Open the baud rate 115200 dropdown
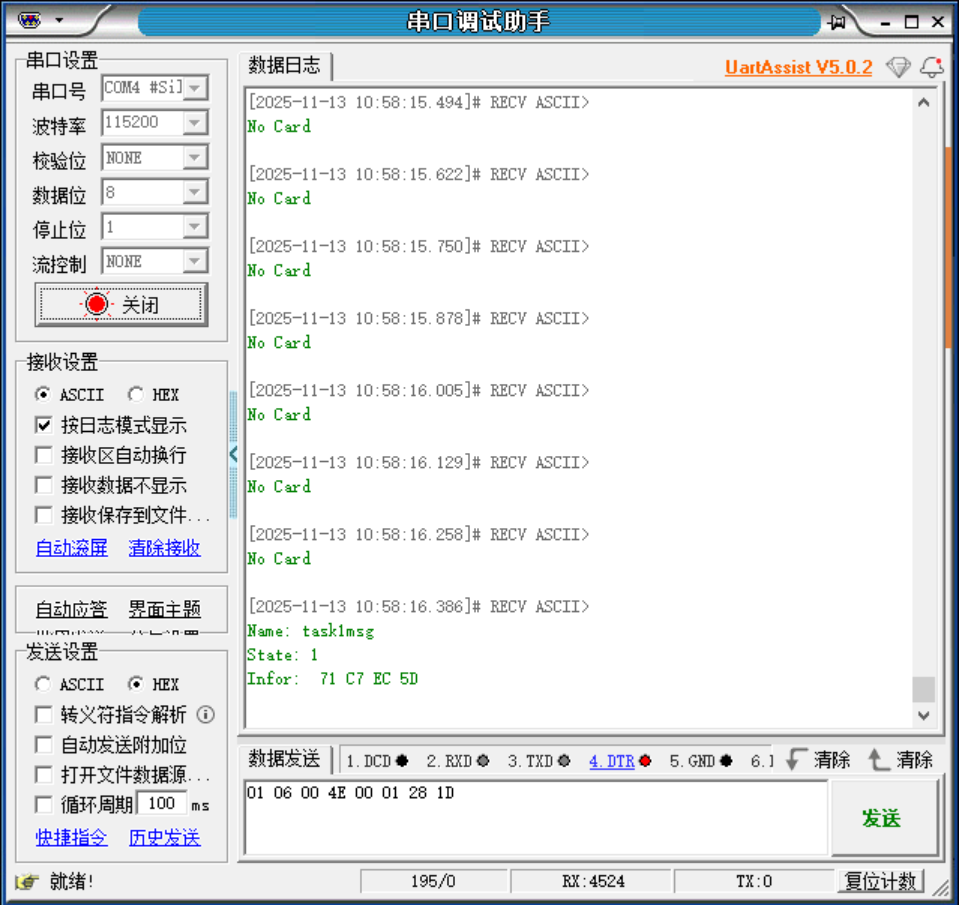Viewport: 959px width, 905px height. pyautogui.click(x=195, y=123)
